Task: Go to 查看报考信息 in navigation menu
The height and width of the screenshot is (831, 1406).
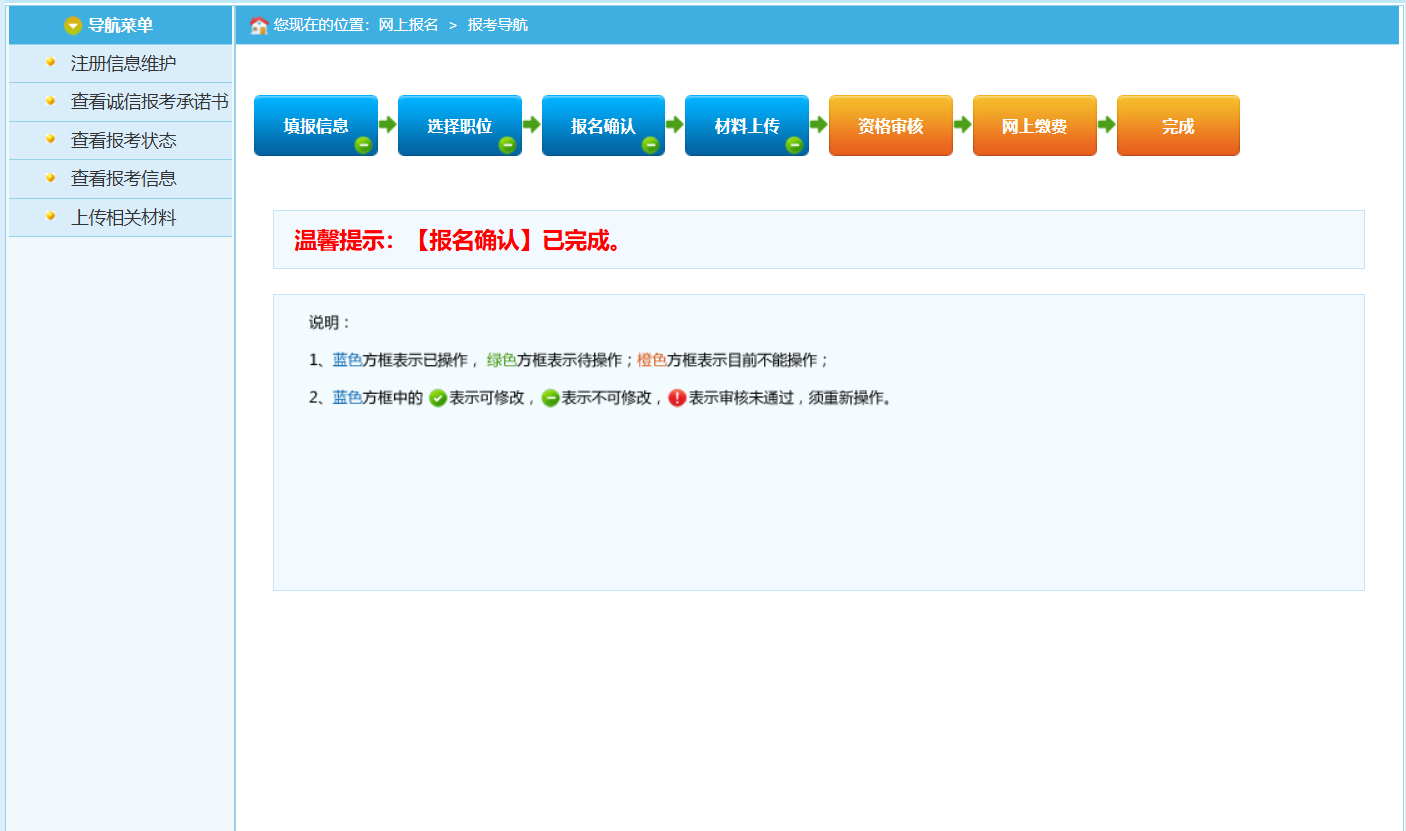Action: pyautogui.click(x=123, y=179)
